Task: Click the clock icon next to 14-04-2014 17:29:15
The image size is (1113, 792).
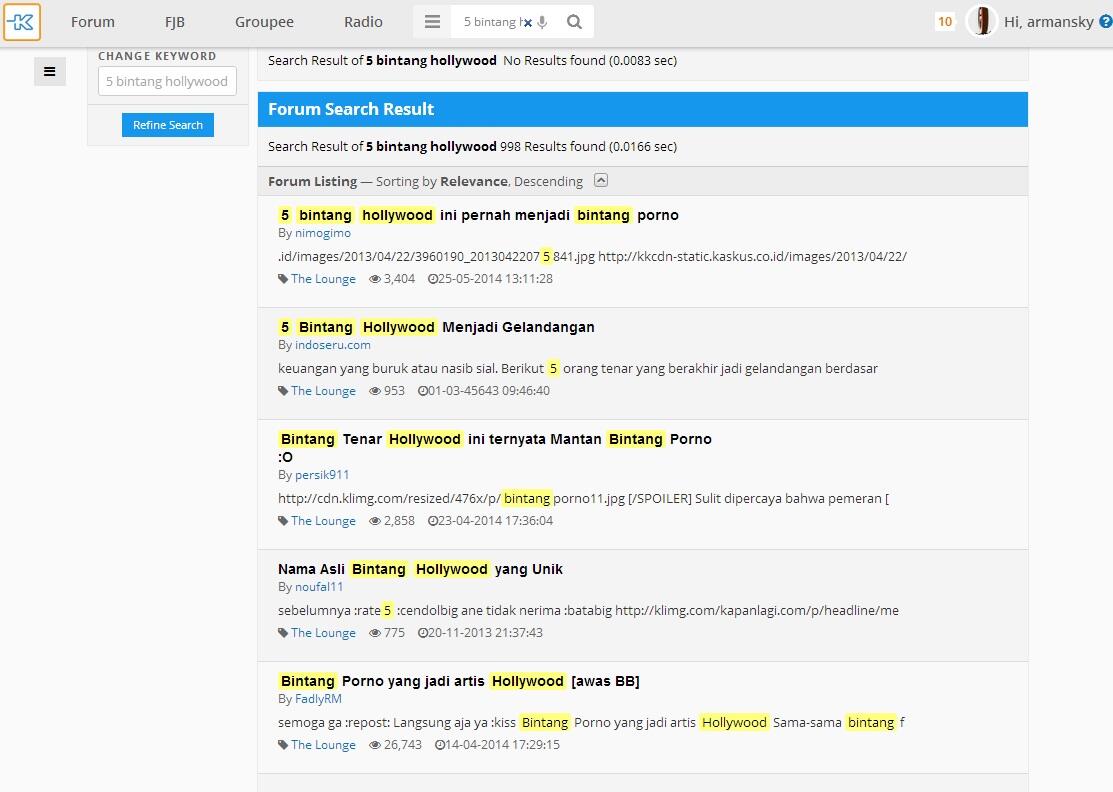Action: (439, 745)
